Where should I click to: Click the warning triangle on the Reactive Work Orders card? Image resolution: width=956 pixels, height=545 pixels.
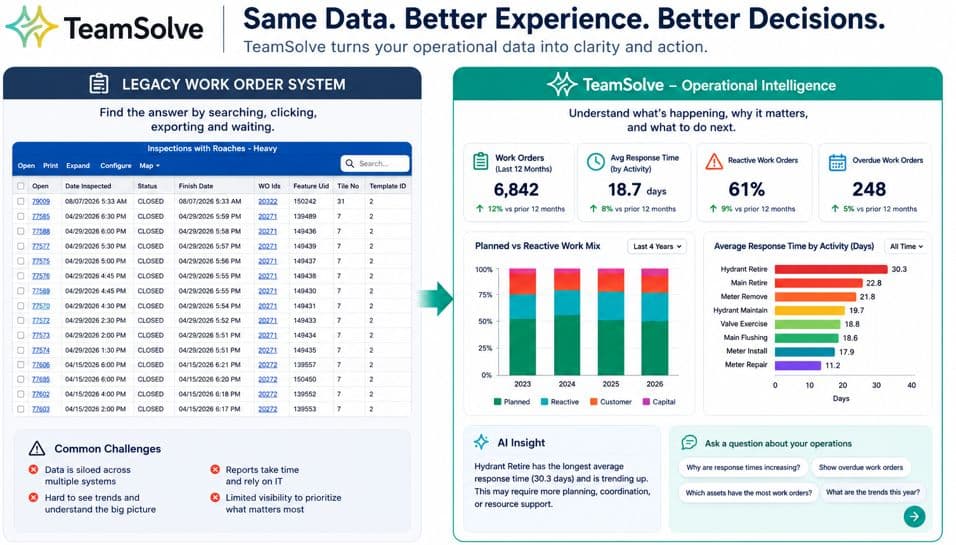coord(714,162)
